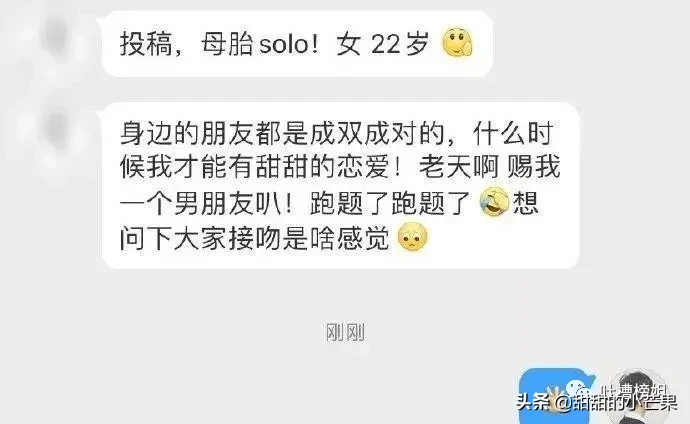Tap the laughing-crying emoji after 跑题了

[494, 202]
